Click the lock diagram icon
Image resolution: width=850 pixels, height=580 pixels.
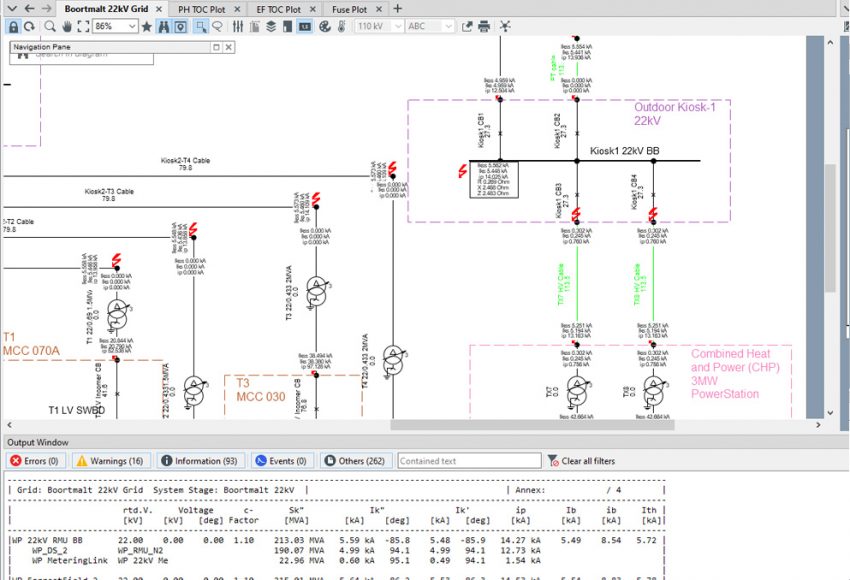pyautogui.click(x=12, y=26)
